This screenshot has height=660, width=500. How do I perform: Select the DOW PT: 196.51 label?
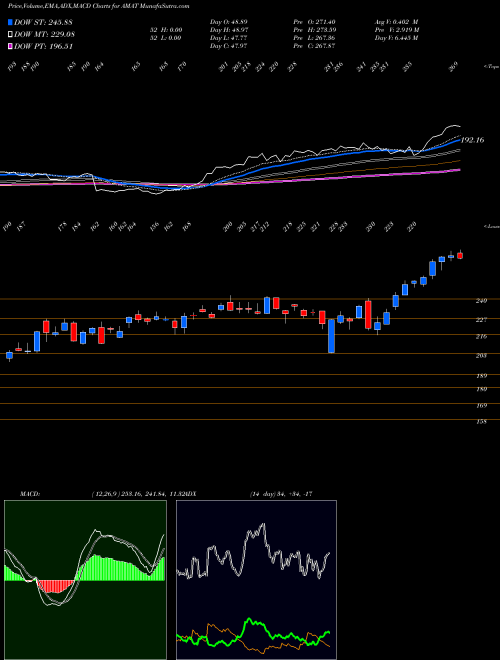click(43, 46)
